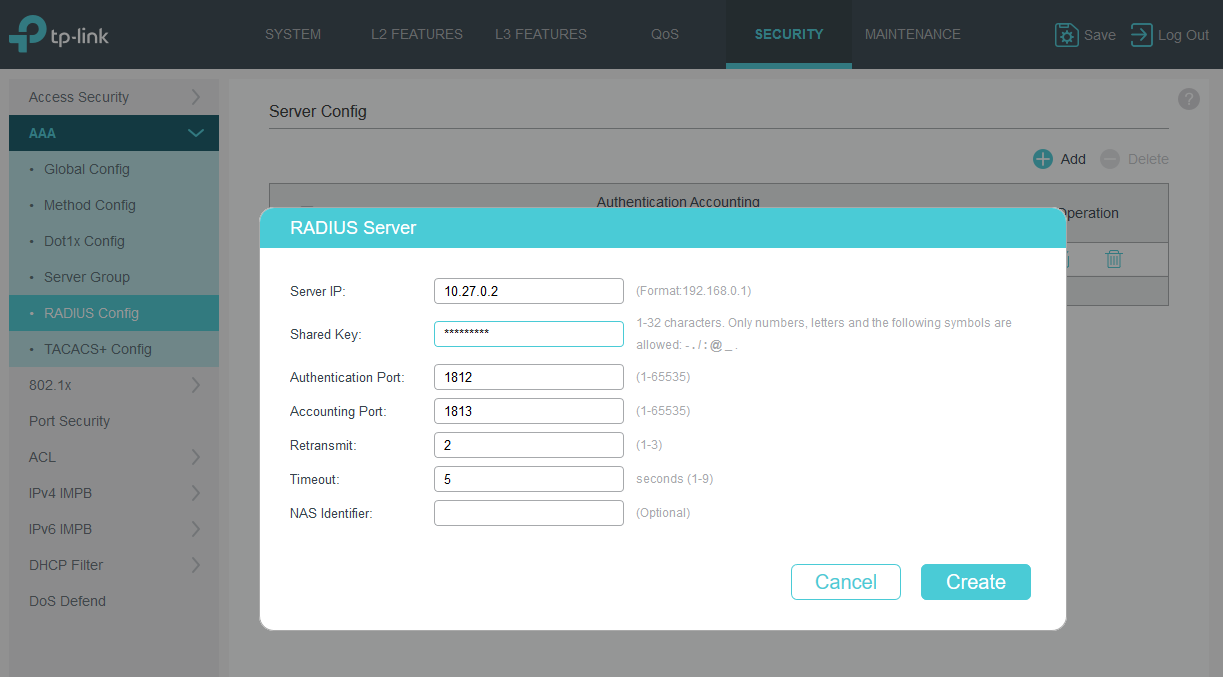Go to the SYSTEM tab
This screenshot has width=1223, height=677.
(x=293, y=35)
